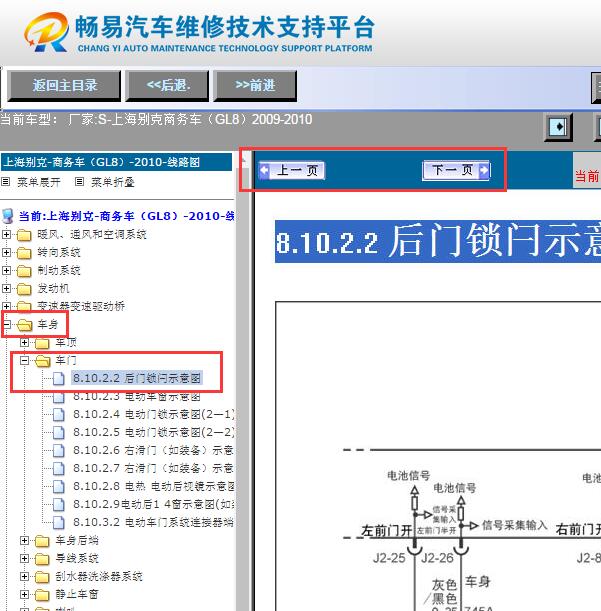Click document icon of 8.10.2.4 电动门锁示意图
The height and width of the screenshot is (611, 601).
pyautogui.click(x=58, y=414)
